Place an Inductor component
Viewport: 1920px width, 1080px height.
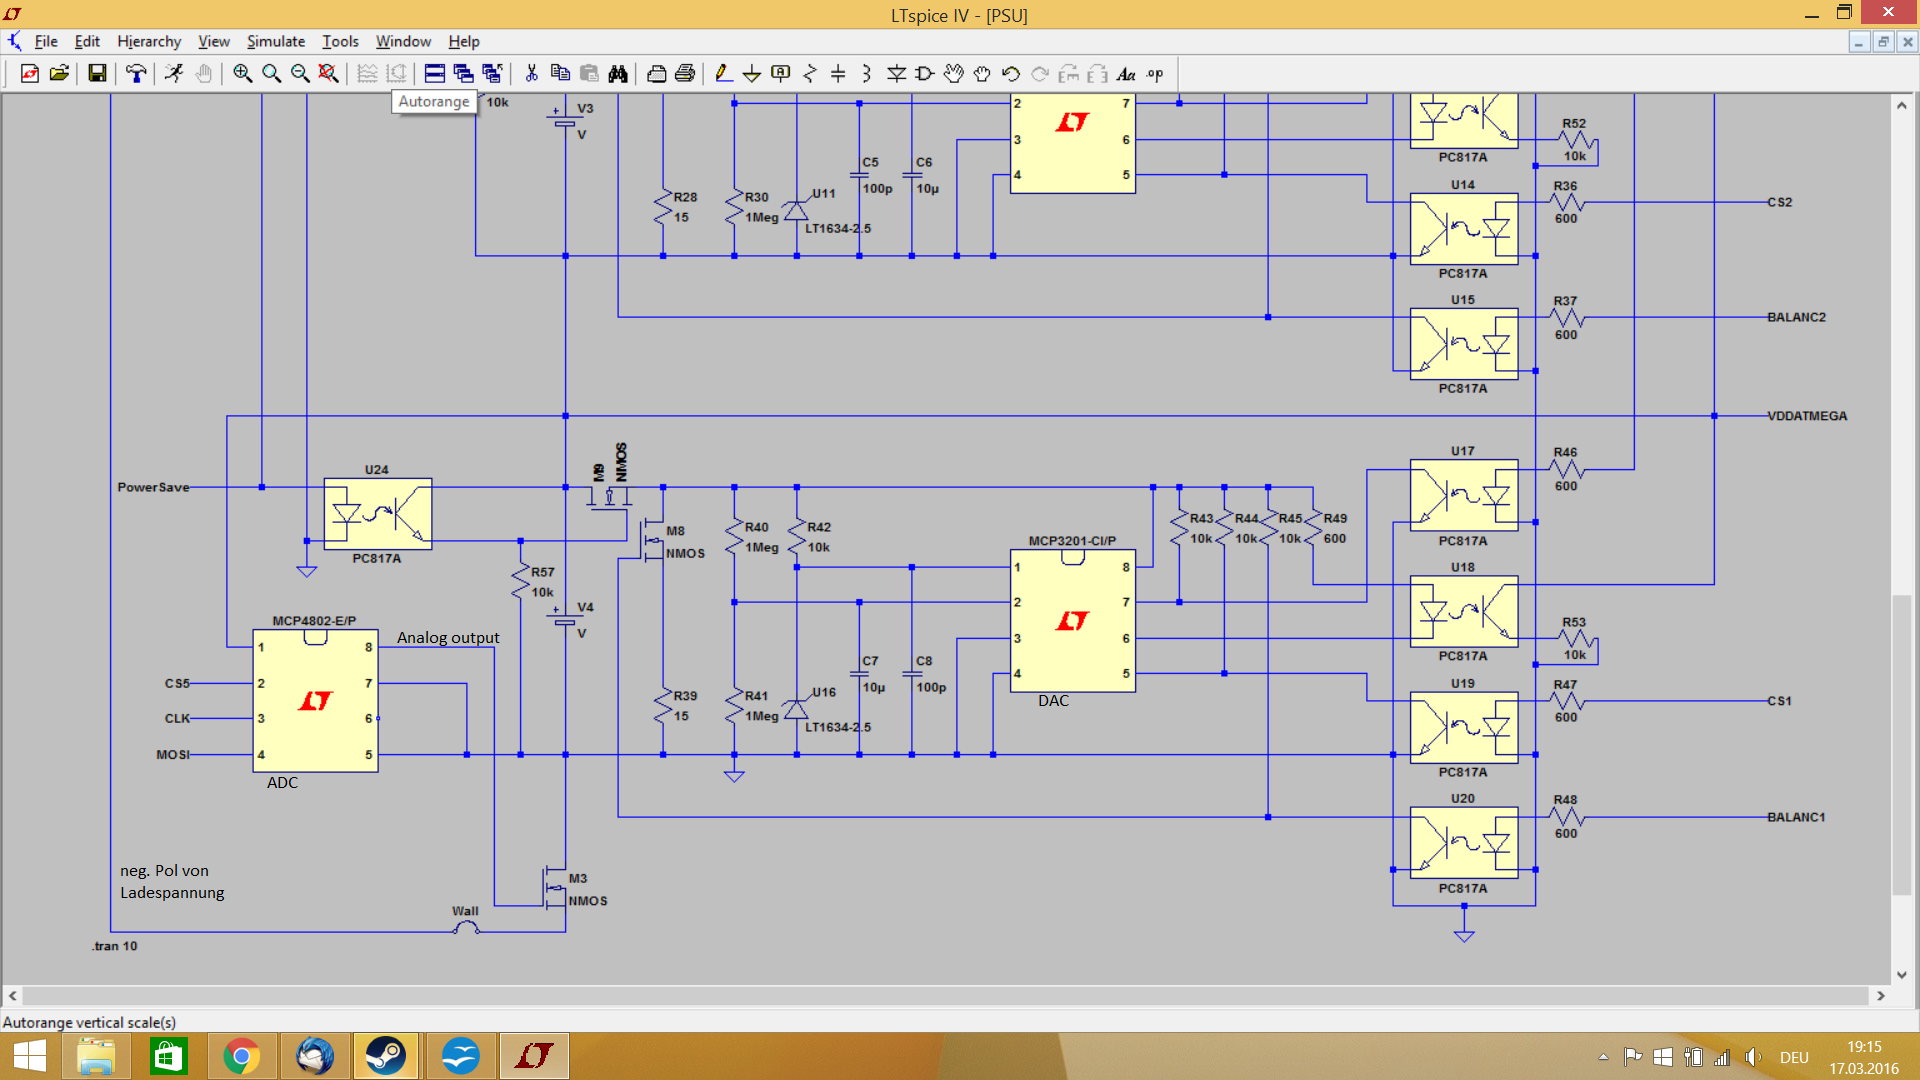pyautogui.click(x=867, y=73)
